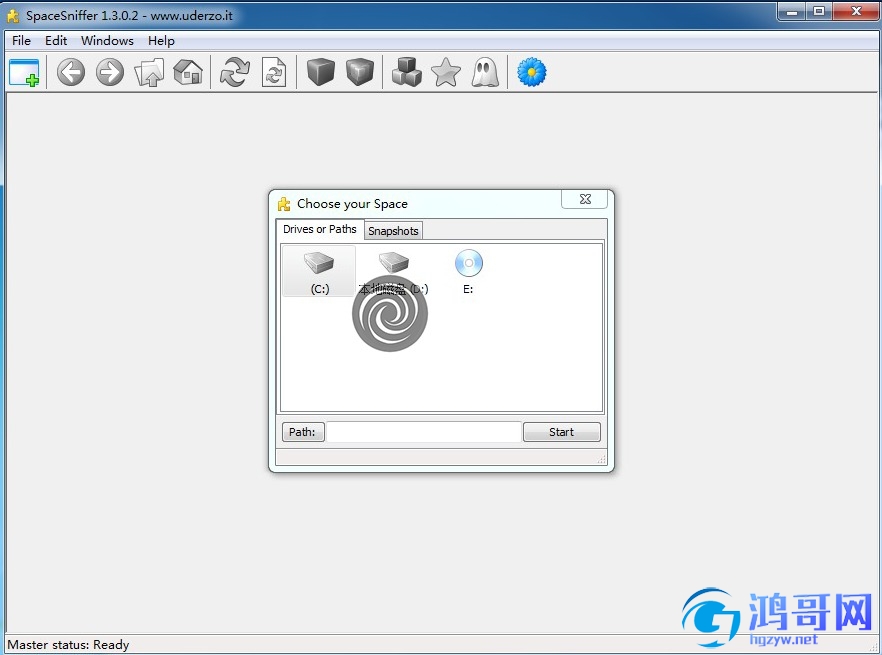Click the star toolbar icon
The image size is (882, 655).
[446, 73]
